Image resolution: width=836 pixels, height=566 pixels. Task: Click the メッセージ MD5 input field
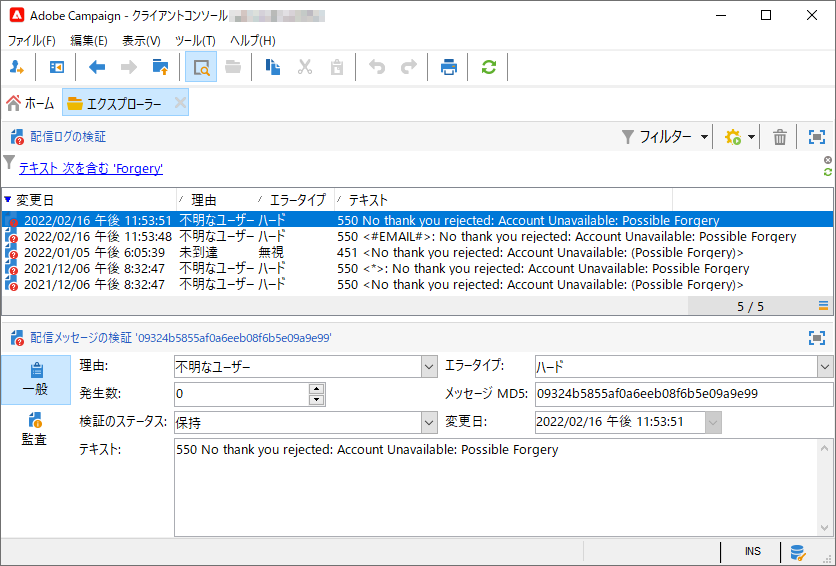(x=684, y=394)
